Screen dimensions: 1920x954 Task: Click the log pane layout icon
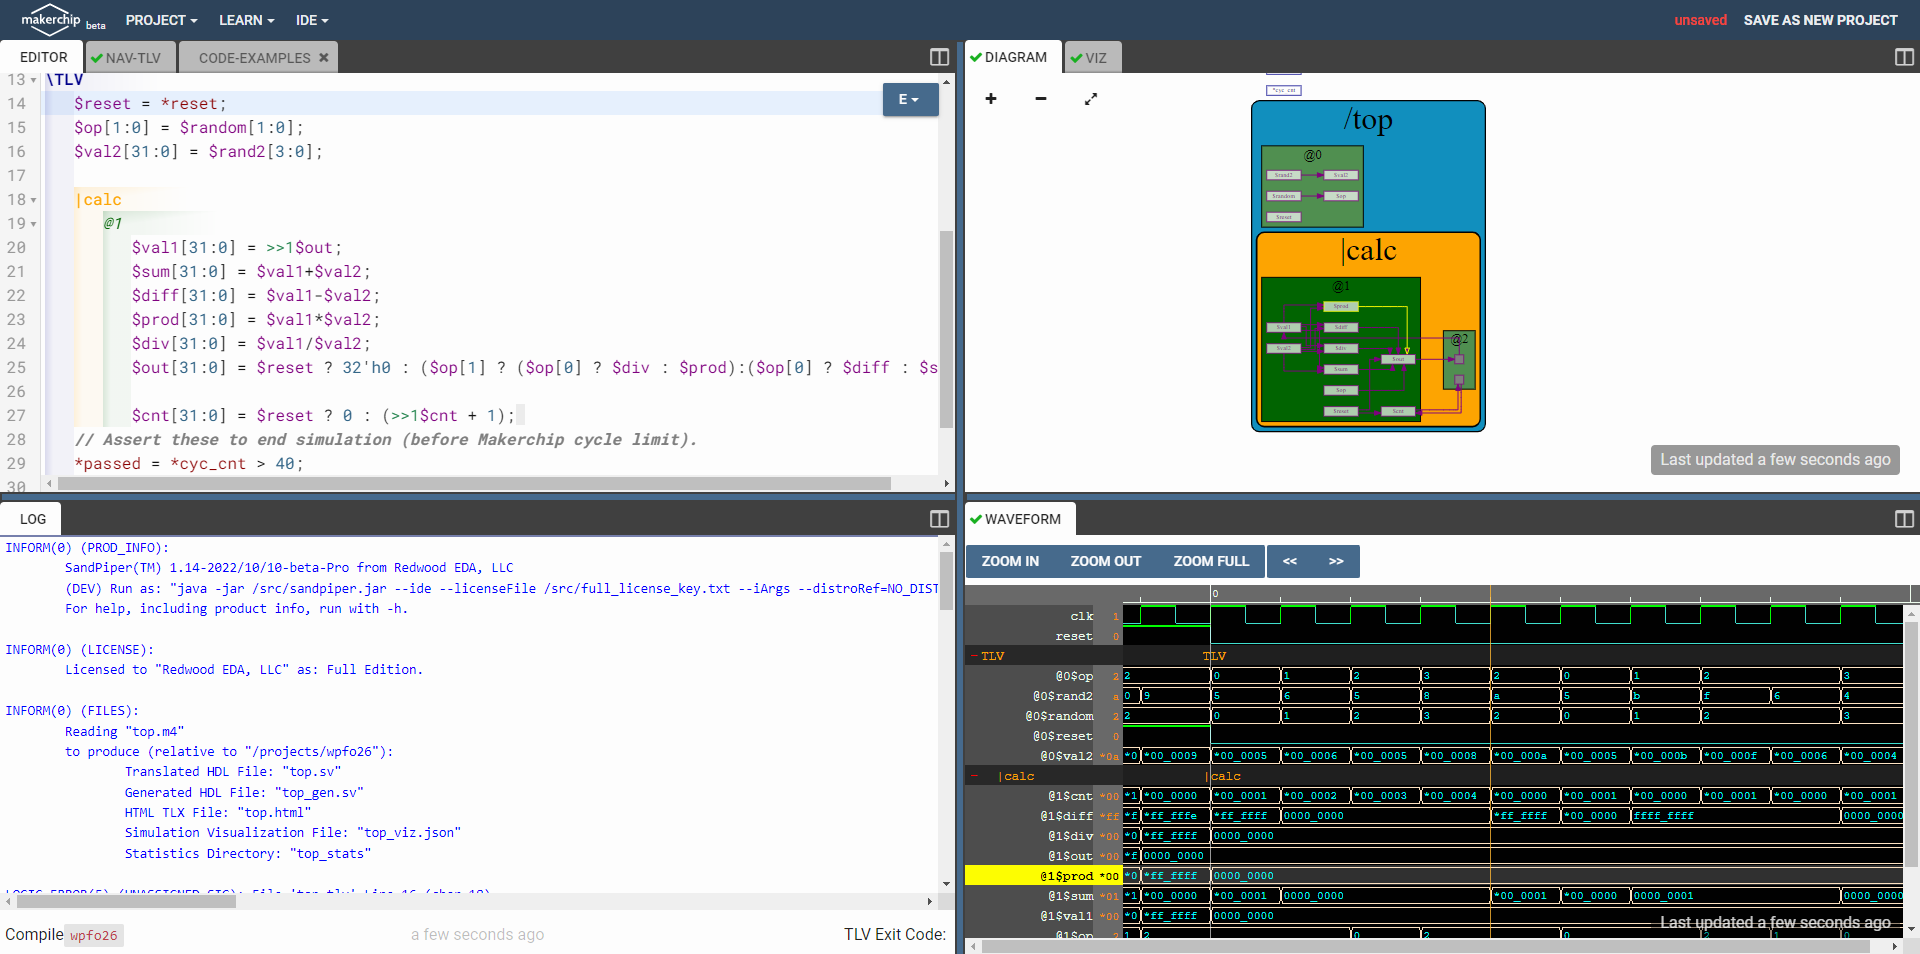(x=939, y=519)
